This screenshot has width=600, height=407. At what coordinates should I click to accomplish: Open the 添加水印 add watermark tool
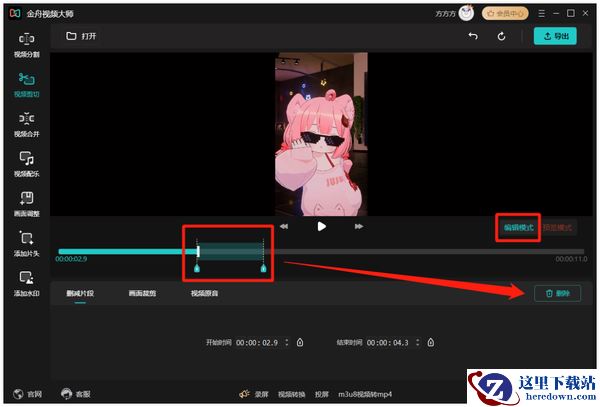click(x=26, y=284)
